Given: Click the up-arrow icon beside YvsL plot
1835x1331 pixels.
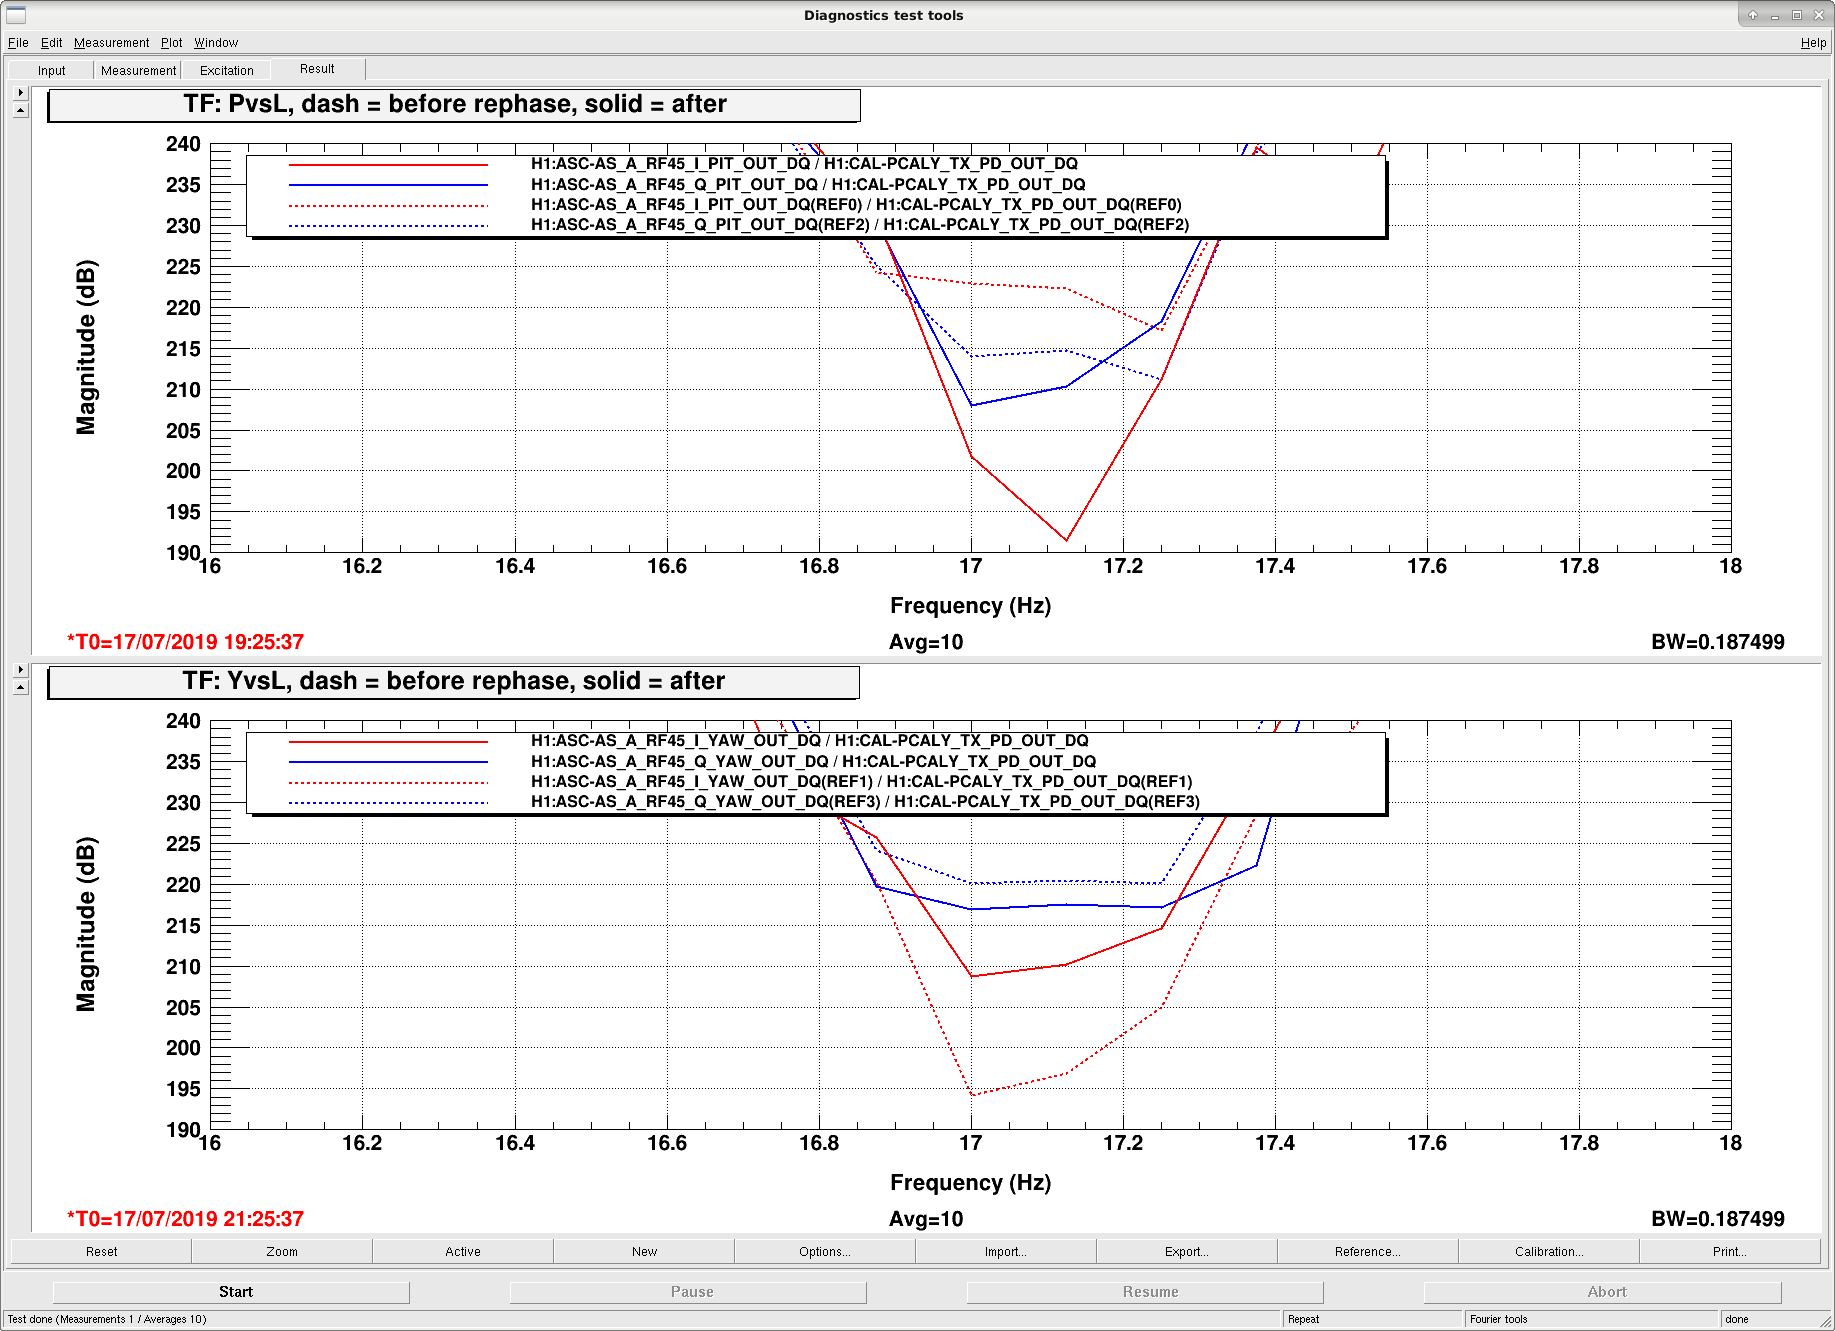Looking at the screenshot, I should [x=21, y=688].
